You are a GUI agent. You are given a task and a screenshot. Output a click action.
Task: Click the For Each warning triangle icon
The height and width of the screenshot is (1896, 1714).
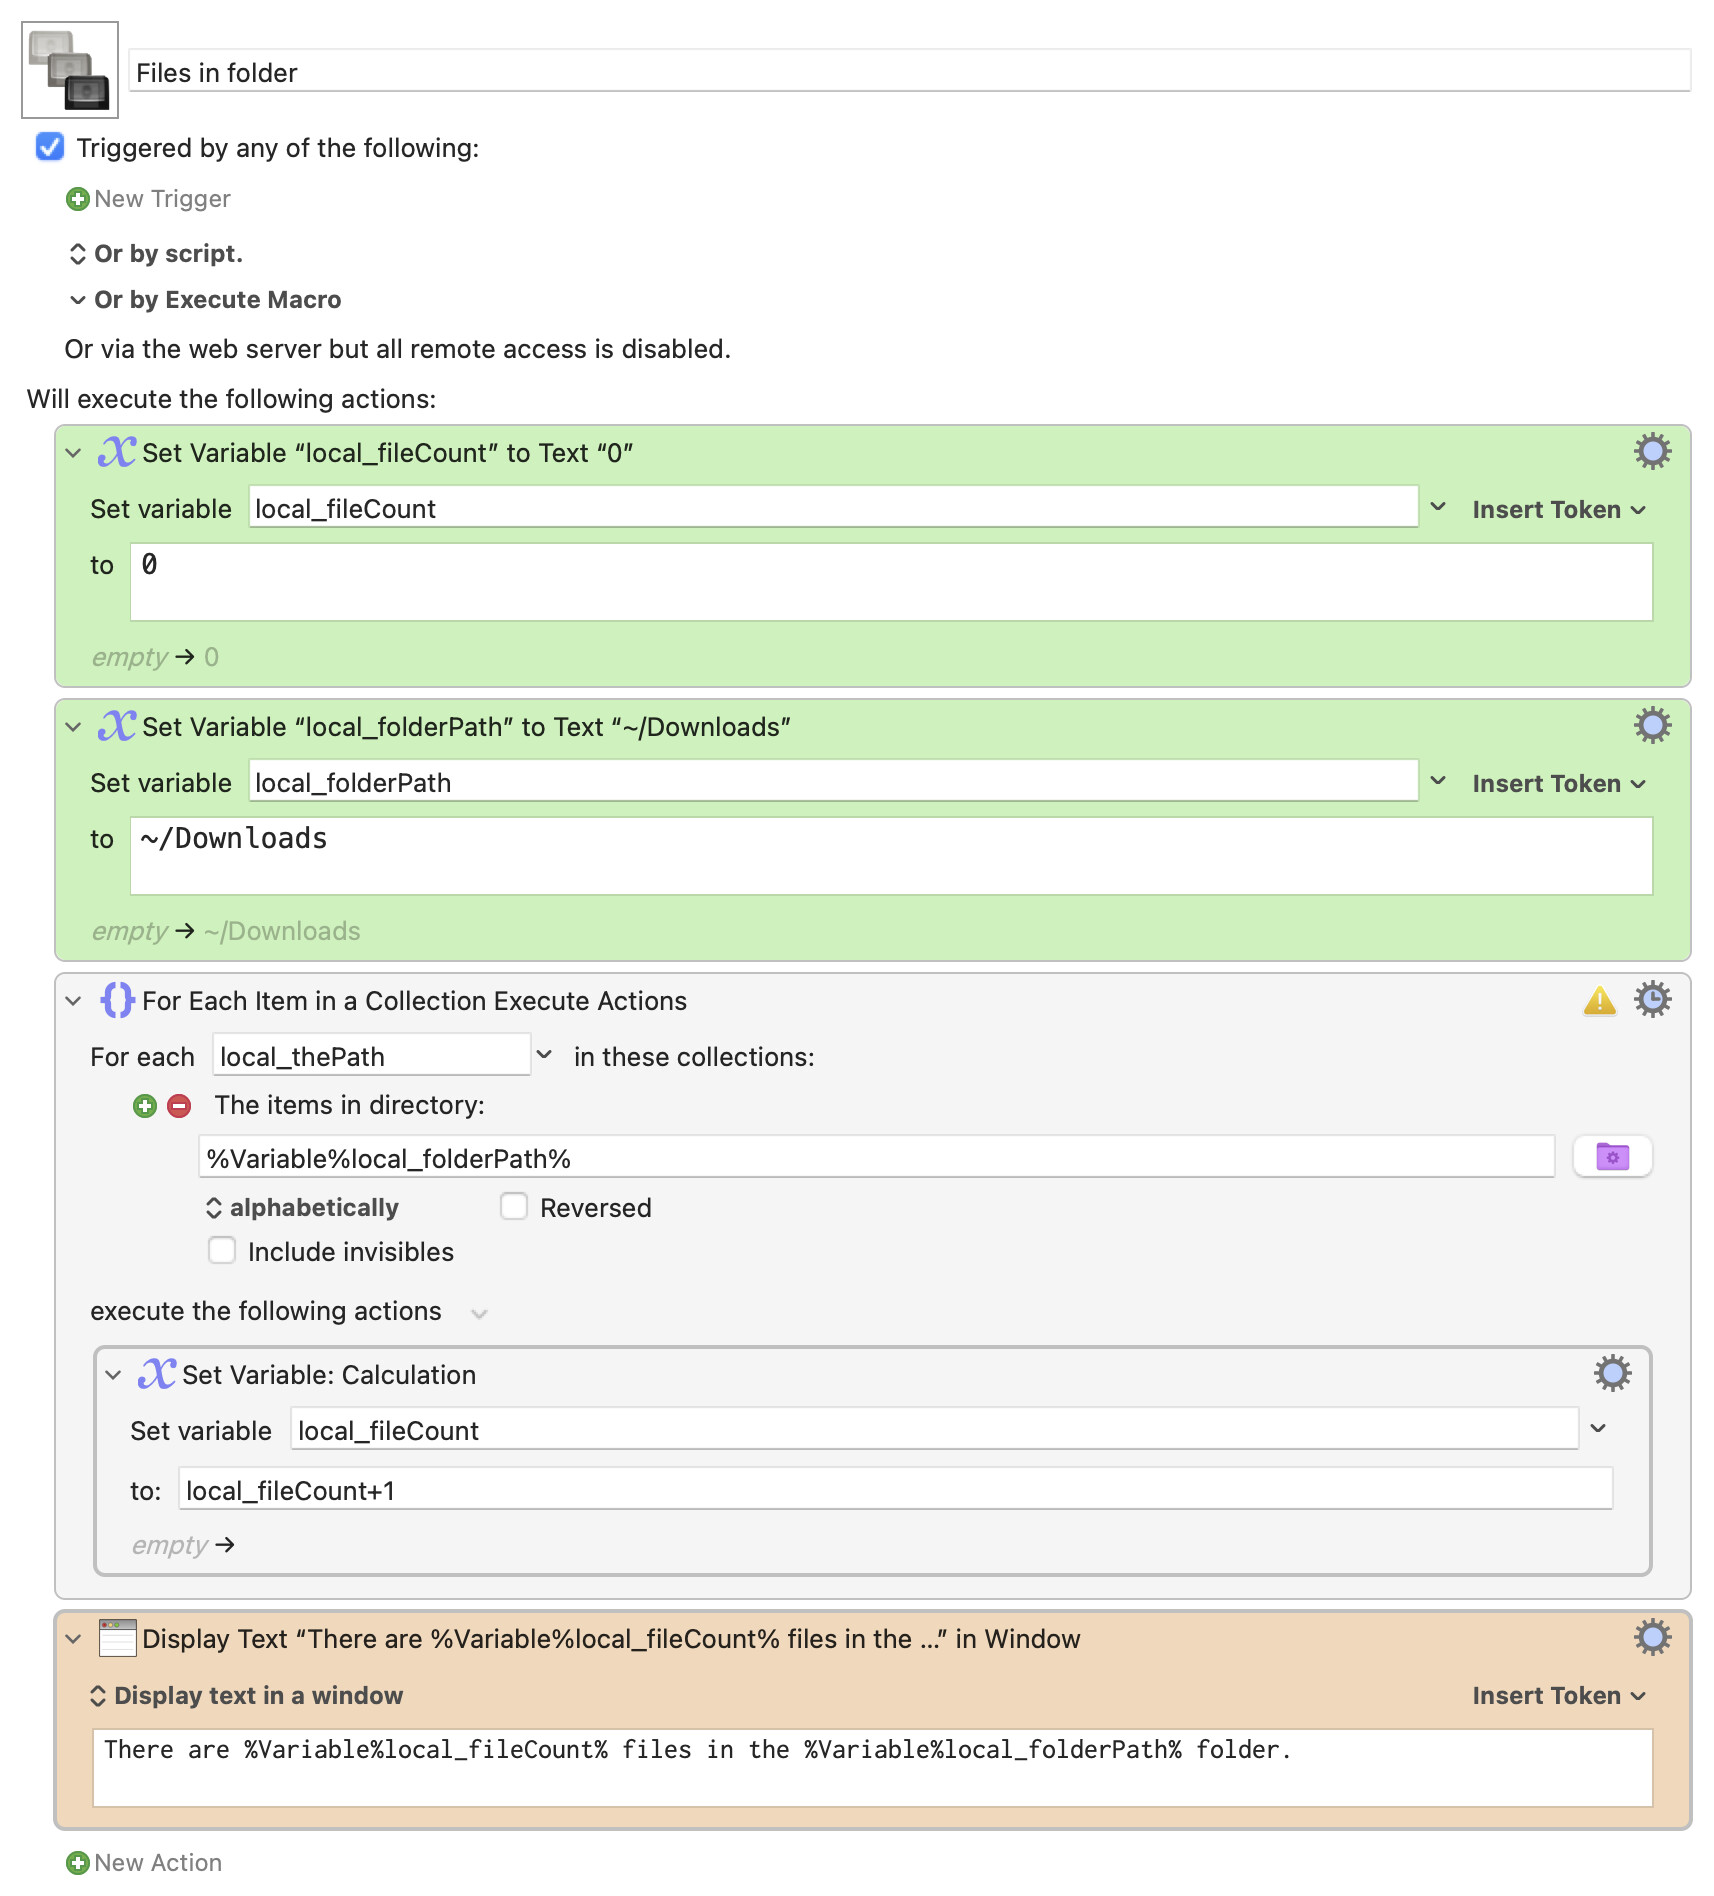tap(1599, 1000)
